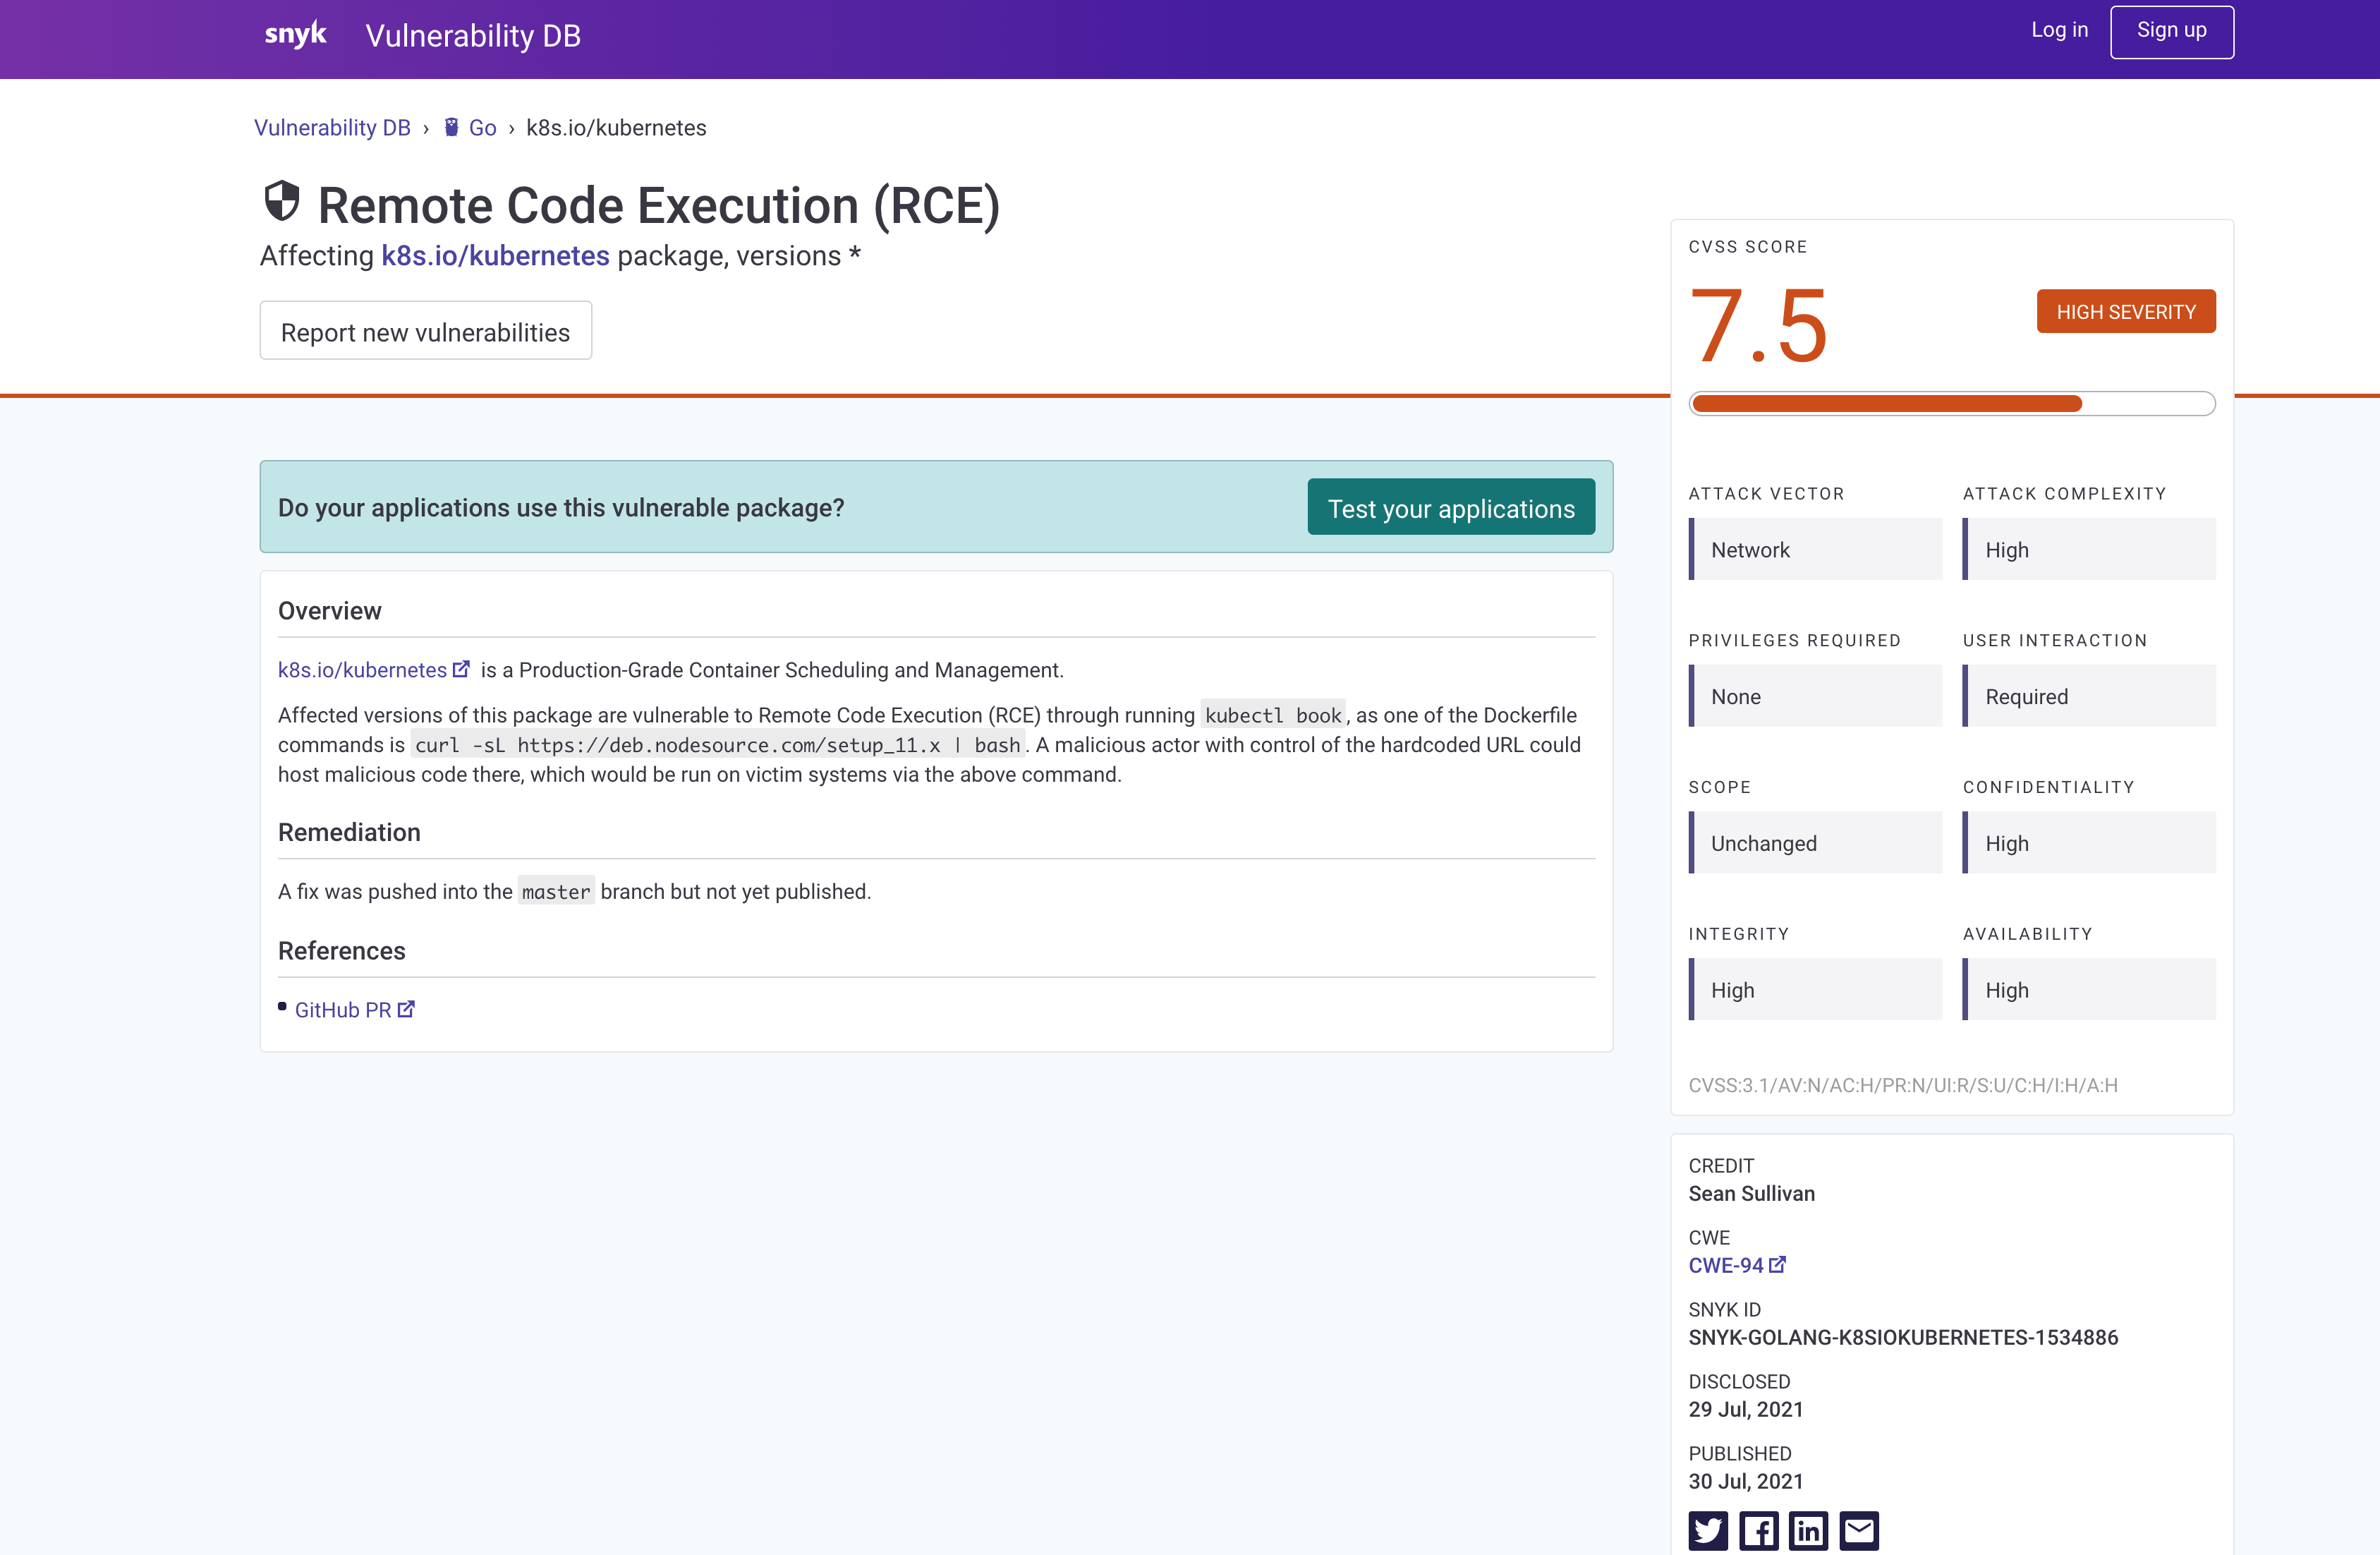Image resolution: width=2380 pixels, height=1555 pixels.
Task: Select k8s.io/kubernetes breadcrumb text
Action: [616, 128]
